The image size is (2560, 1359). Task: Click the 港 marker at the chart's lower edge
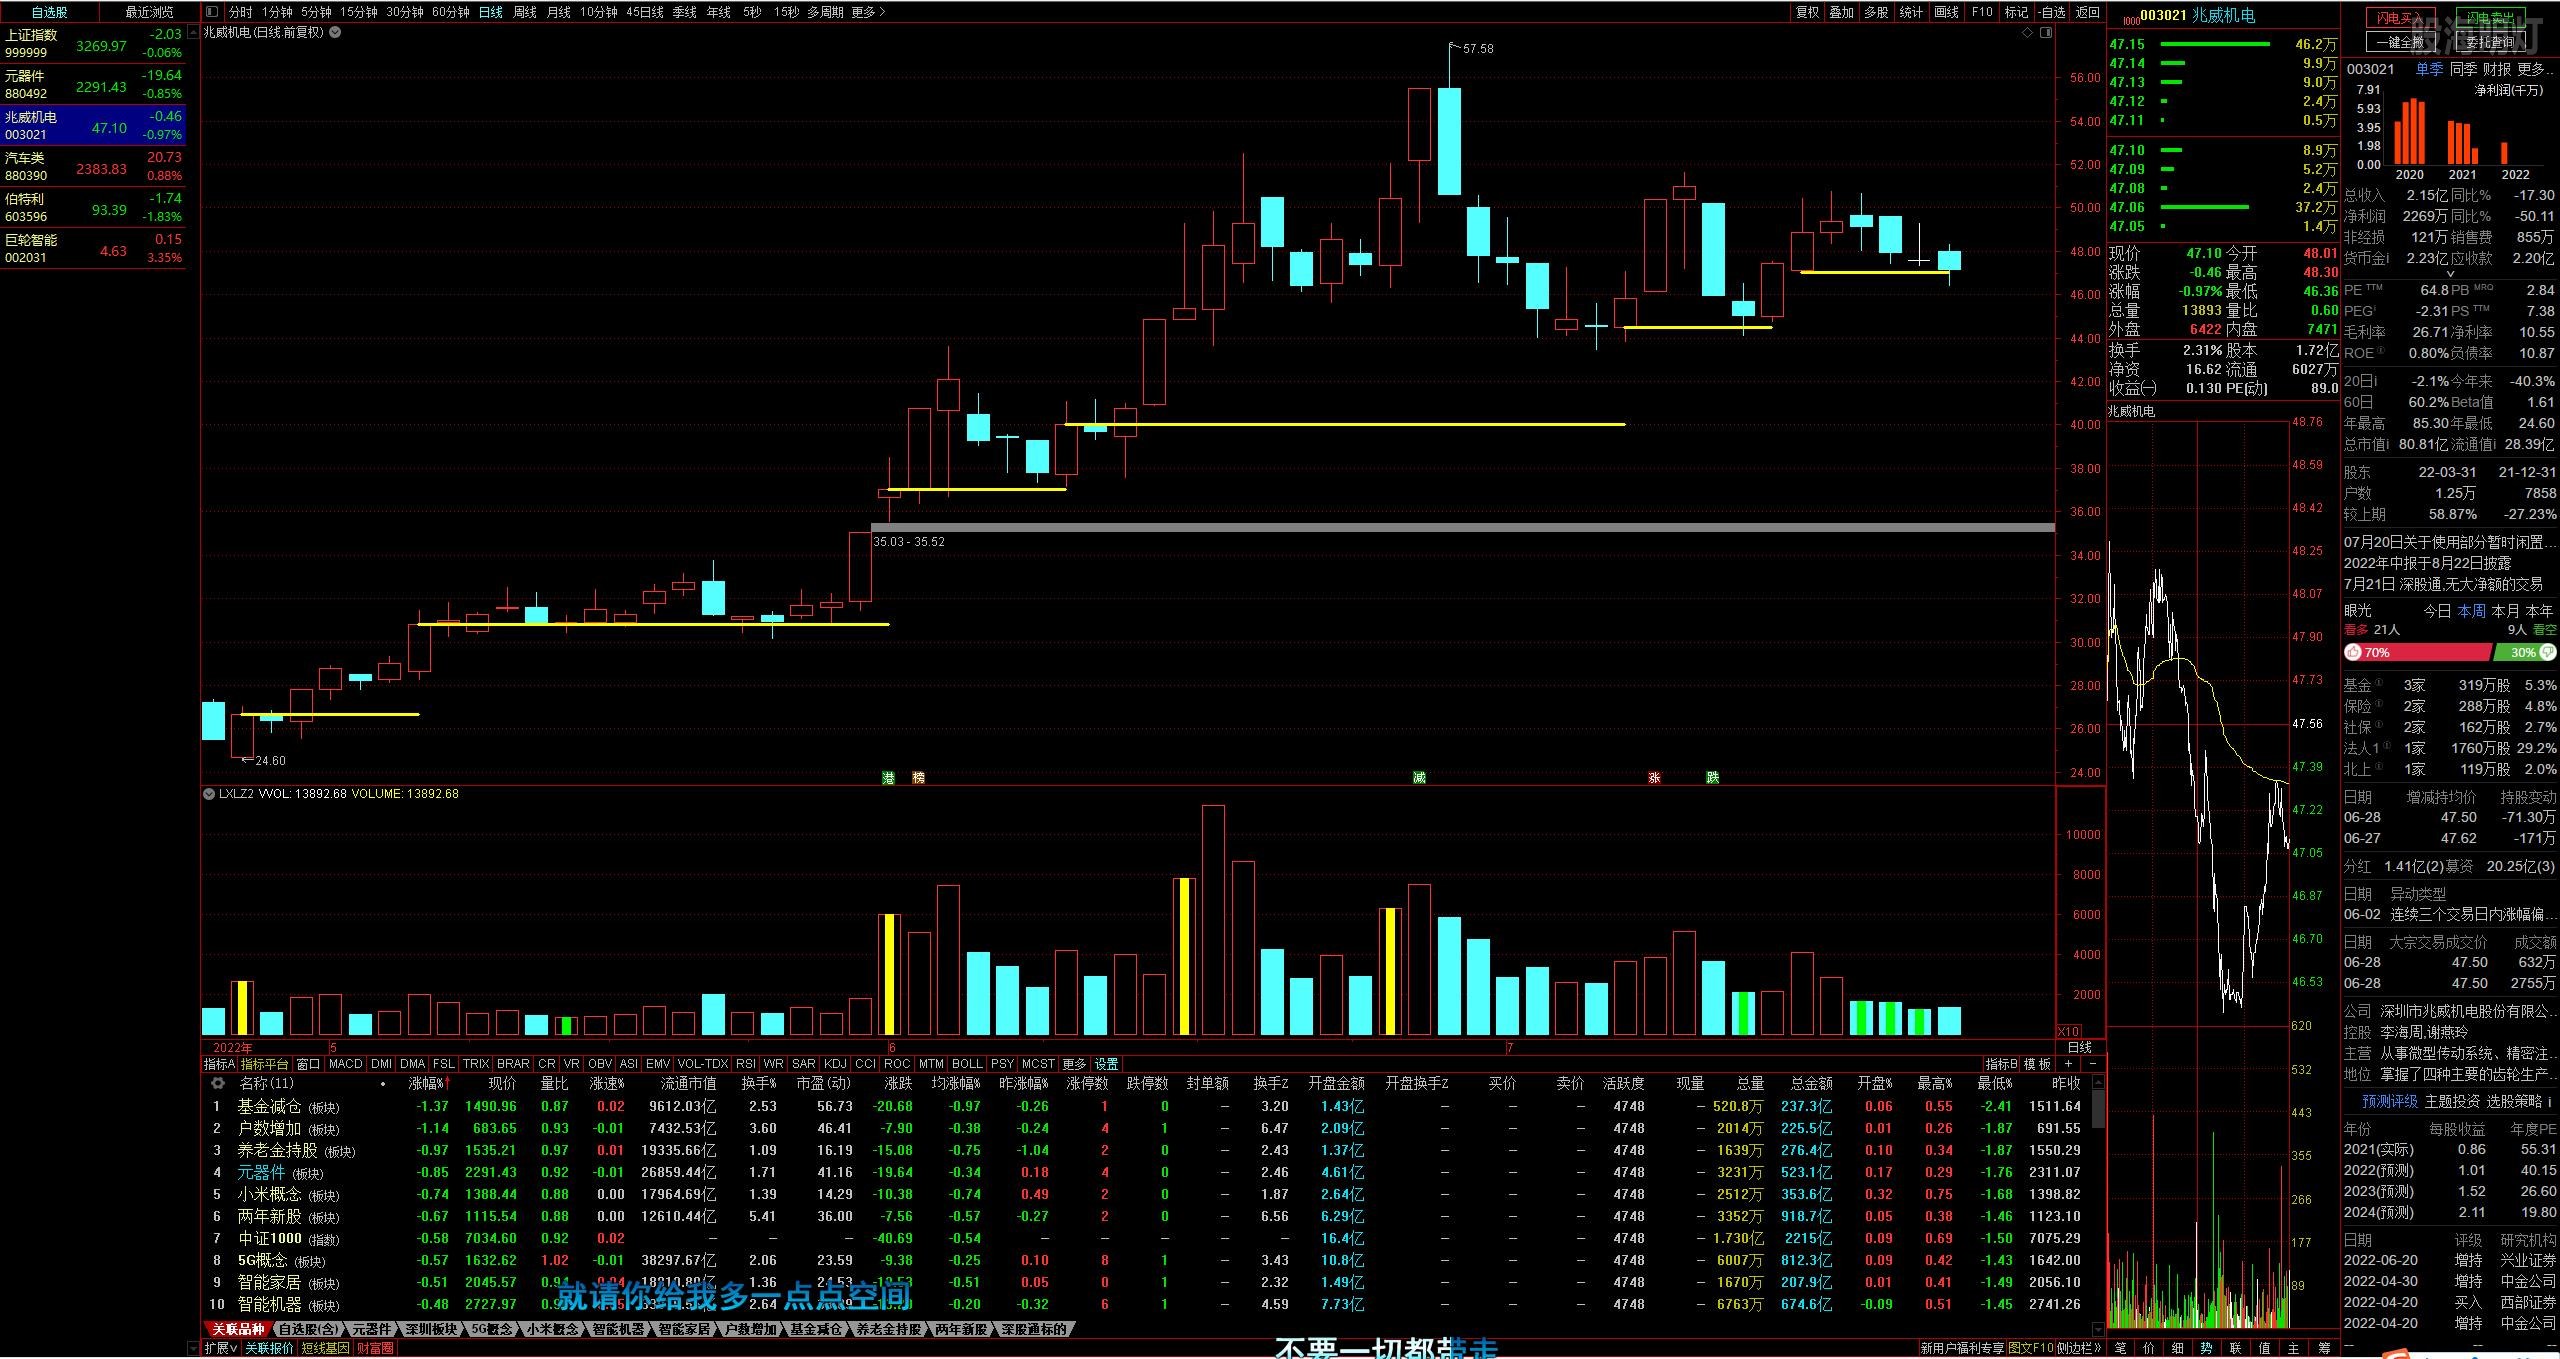[x=888, y=778]
